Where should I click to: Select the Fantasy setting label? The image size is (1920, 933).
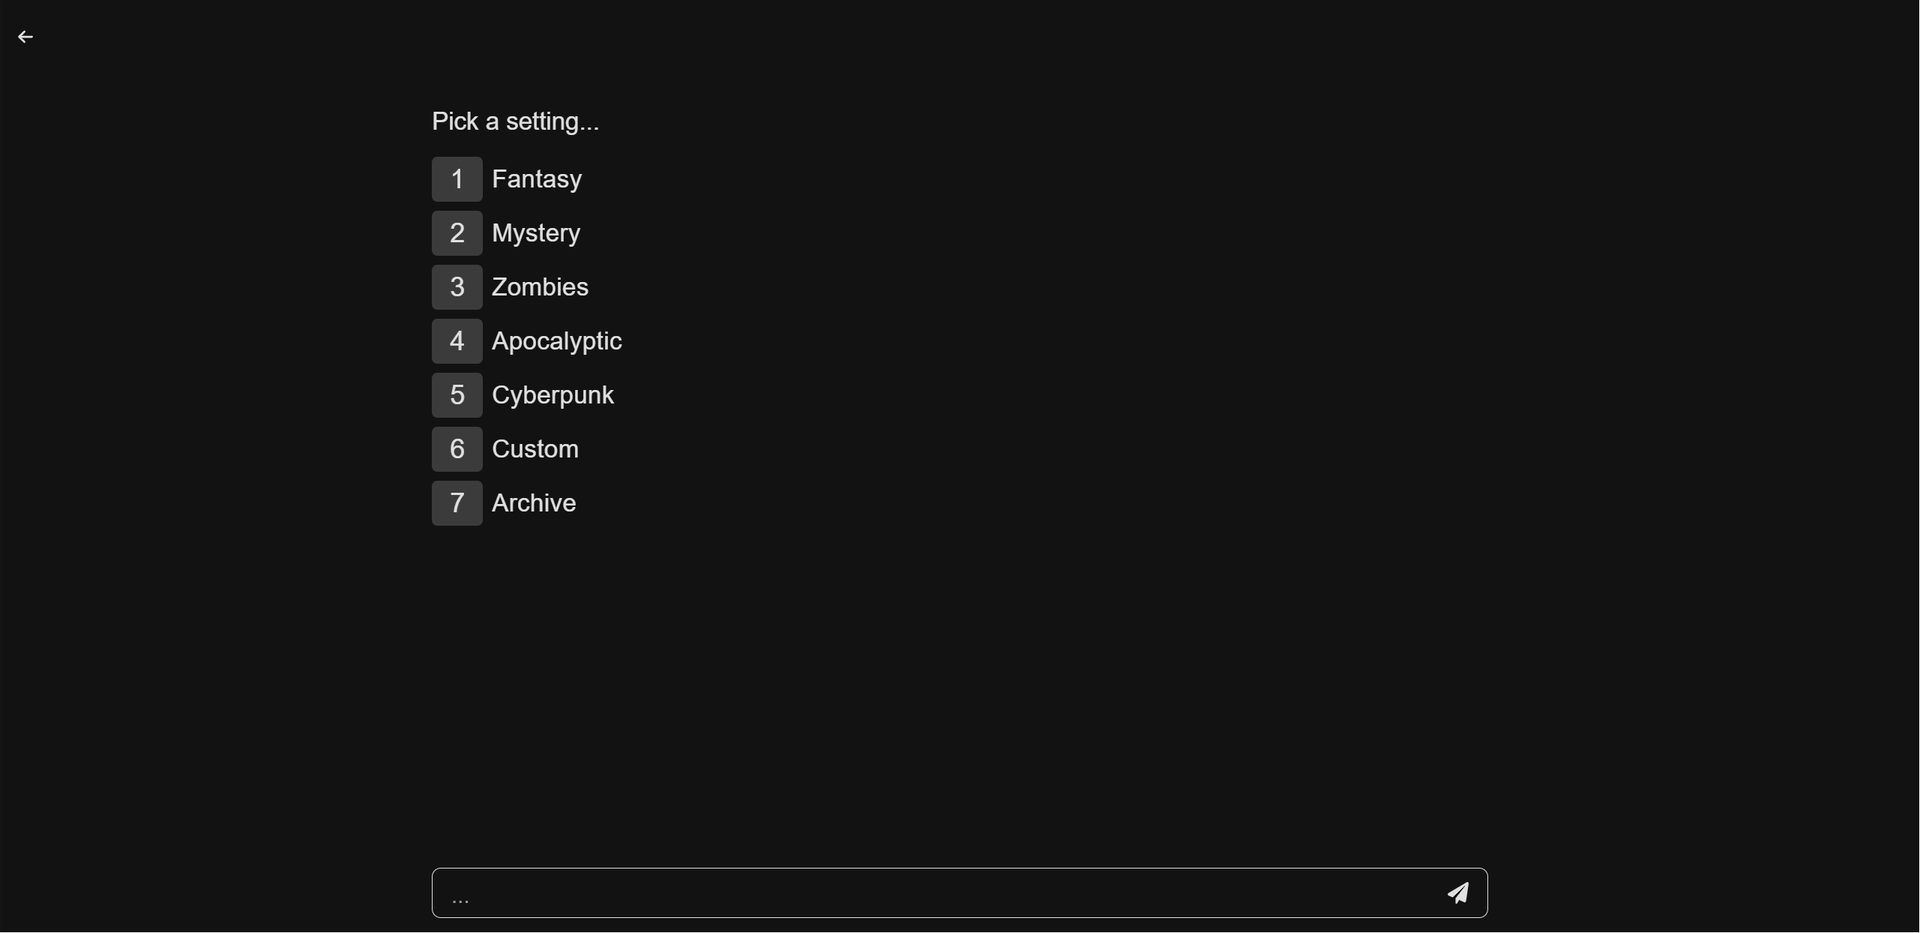[537, 180]
